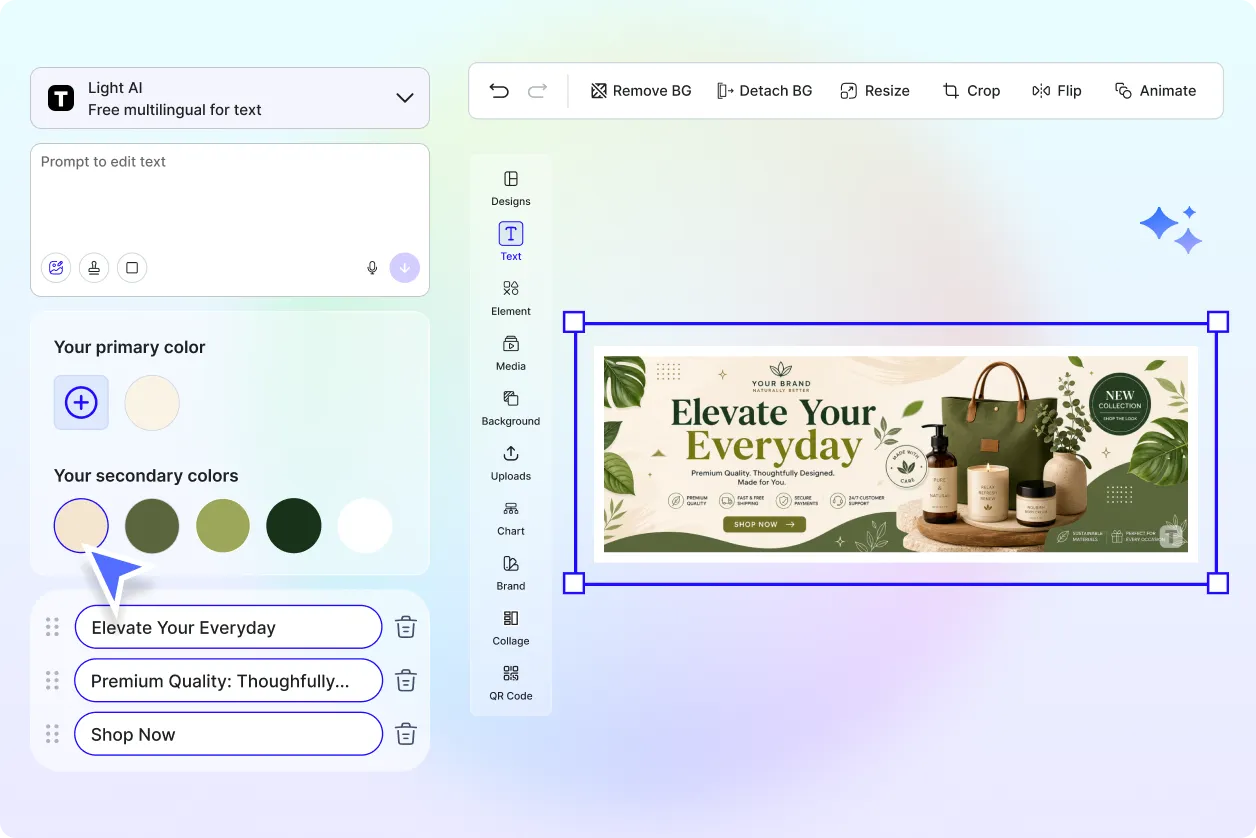
Task: Click the Light AI T logo icon
Action: (x=61, y=98)
